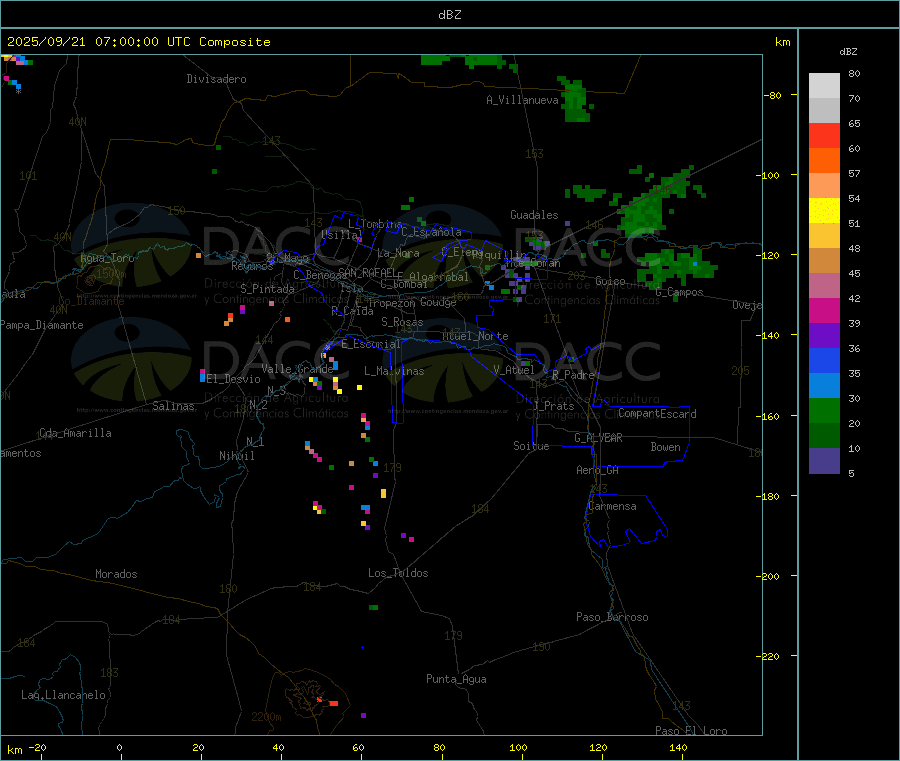Click the Bowen map label
Viewport: 900px width, 761px height.
[x=665, y=447]
